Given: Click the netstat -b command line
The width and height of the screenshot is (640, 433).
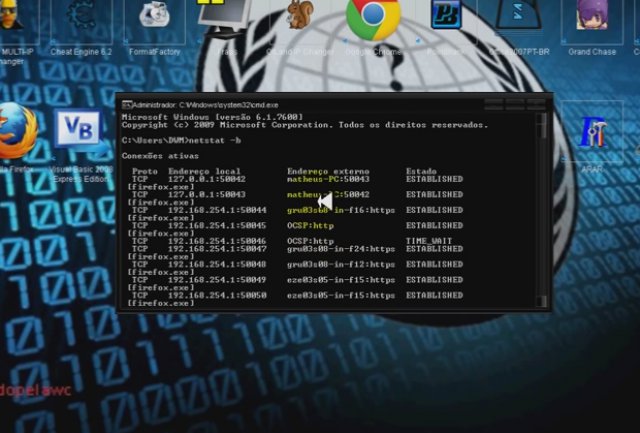Looking at the screenshot, I should click(x=182, y=141).
